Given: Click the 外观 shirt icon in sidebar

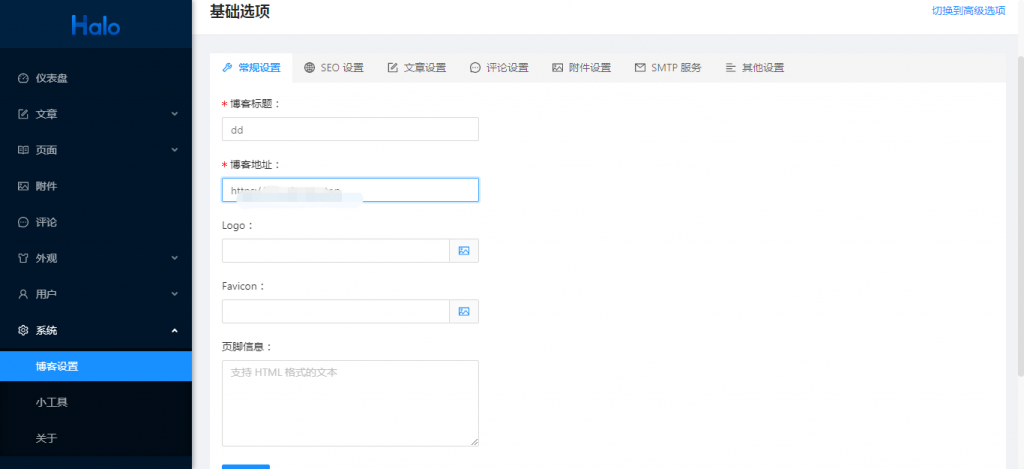Looking at the screenshot, I should pyautogui.click(x=23, y=258).
